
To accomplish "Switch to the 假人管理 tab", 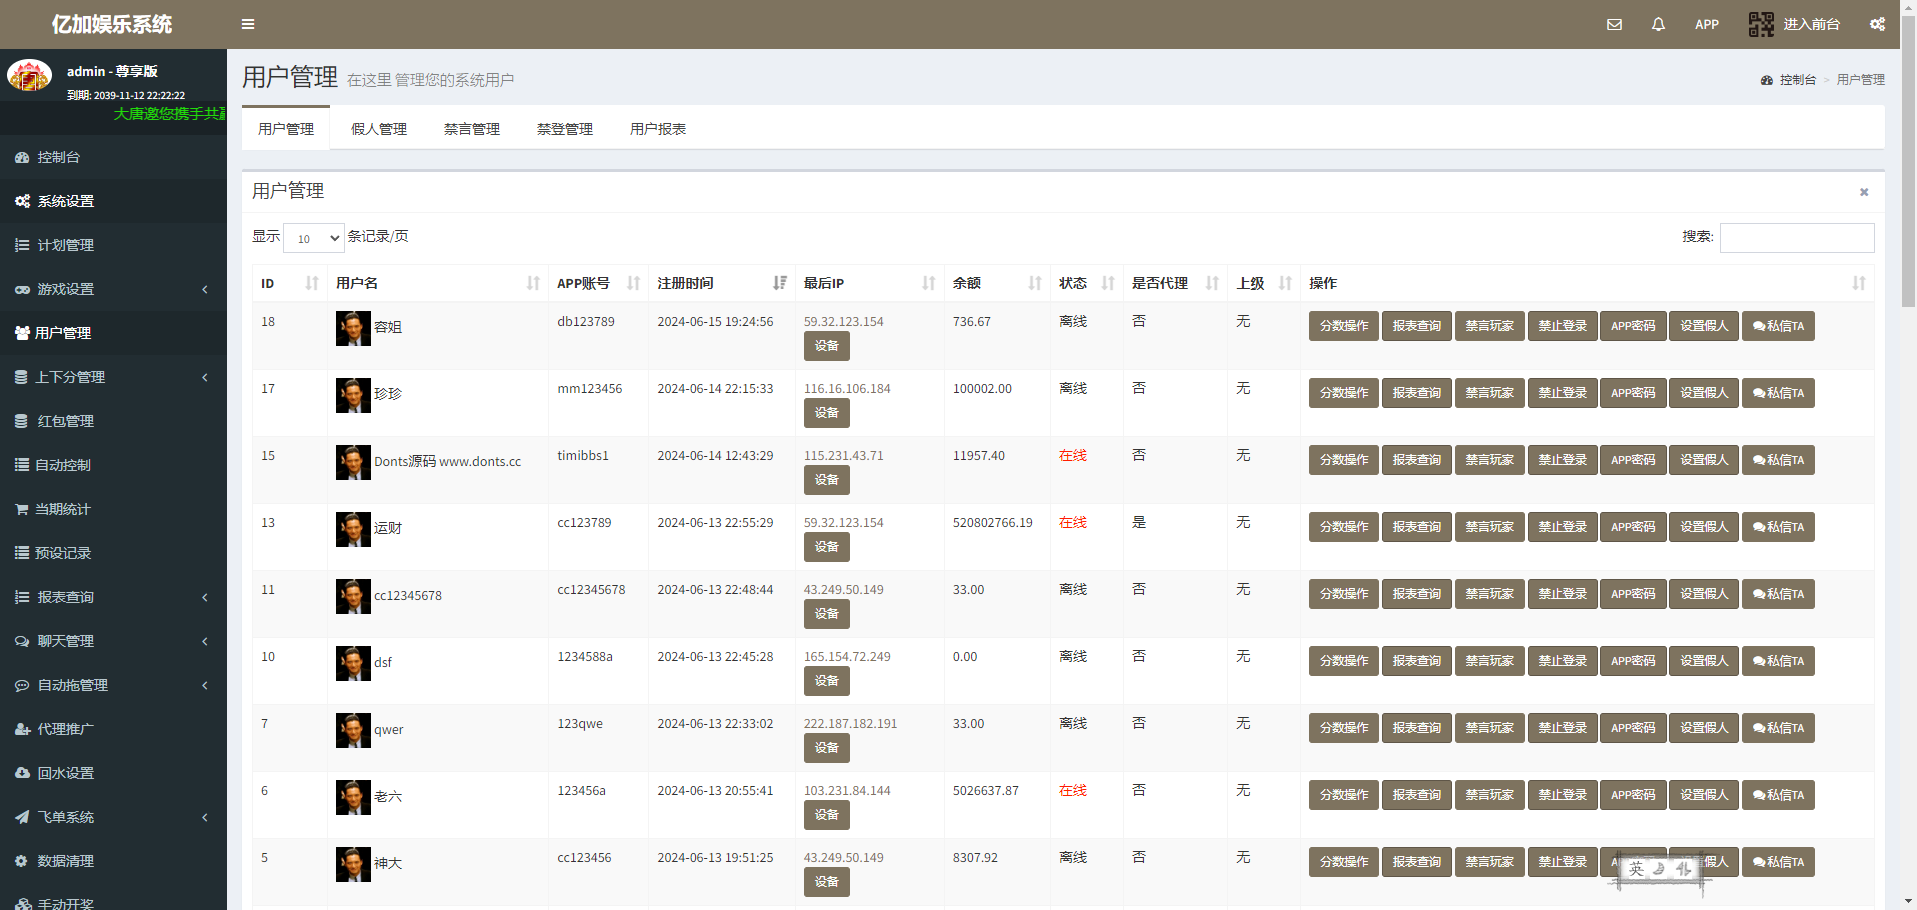I will coord(379,129).
